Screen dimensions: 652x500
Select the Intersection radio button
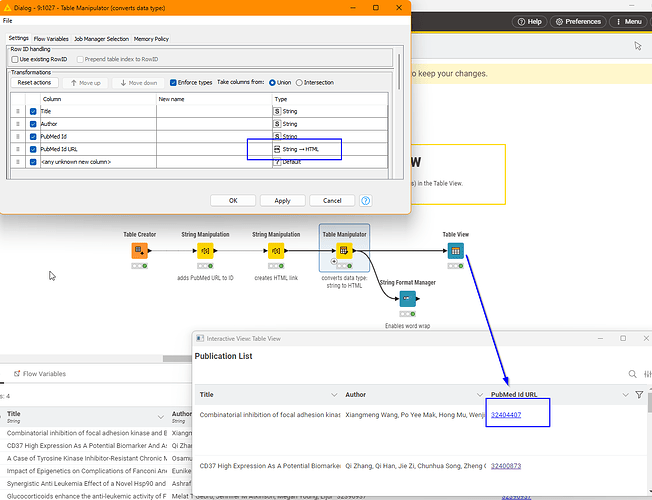click(297, 83)
